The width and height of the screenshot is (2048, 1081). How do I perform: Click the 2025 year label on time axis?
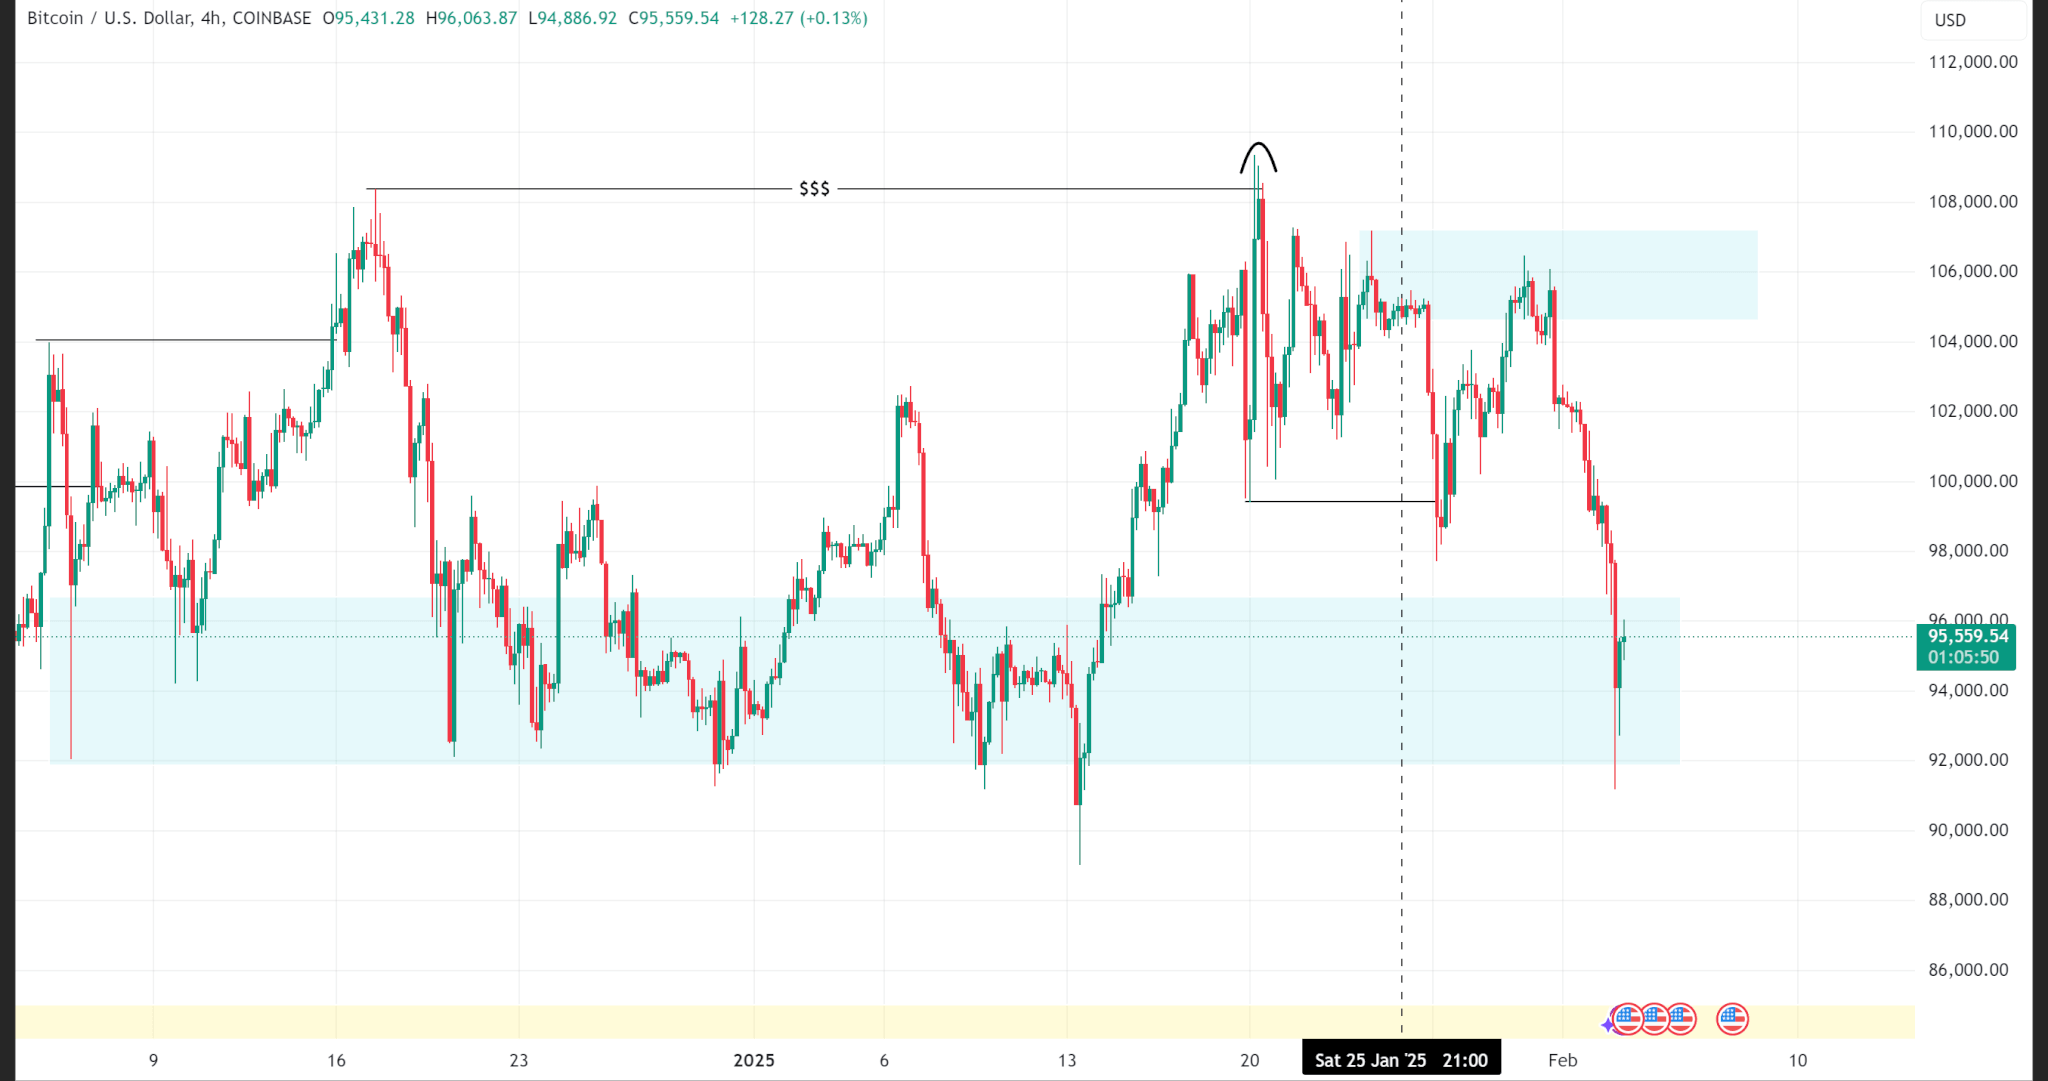(x=754, y=1061)
